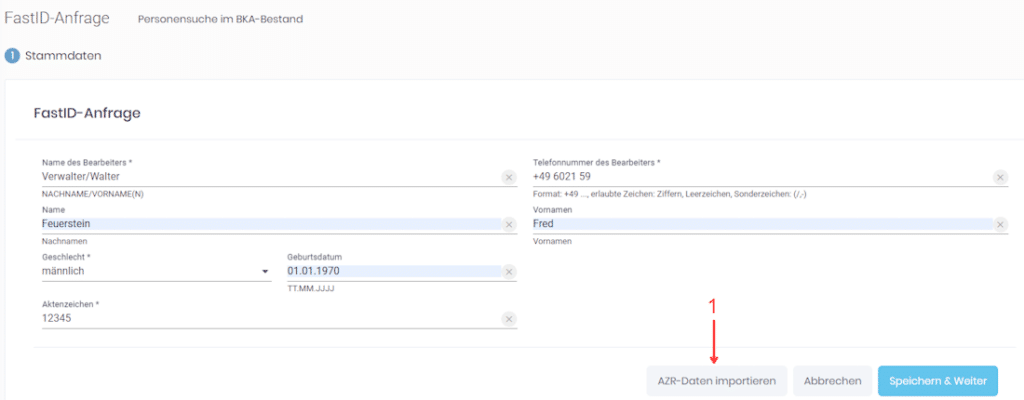1024x400 pixels.
Task: Click the Feuerstein surname text input
Action: [x=260, y=225]
